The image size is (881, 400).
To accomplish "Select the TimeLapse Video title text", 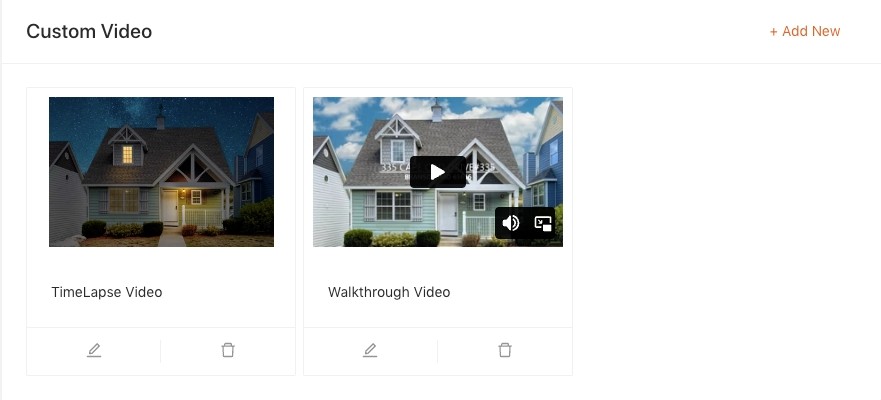I will point(107,292).
